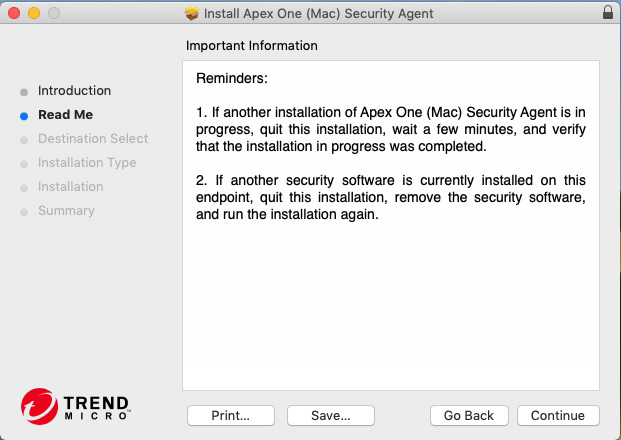Viewport: 621px width, 440px height.
Task: Click the Installation step in sidebar
Action: point(70,187)
